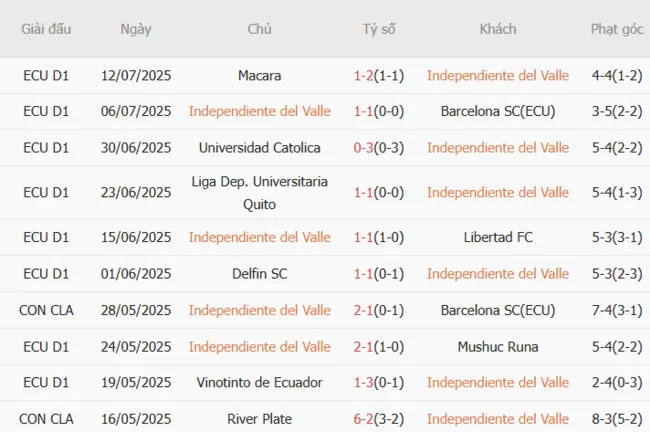Viewport: 650px width, 432px height.
Task: Select the Chủ column header
Action: (x=260, y=29)
